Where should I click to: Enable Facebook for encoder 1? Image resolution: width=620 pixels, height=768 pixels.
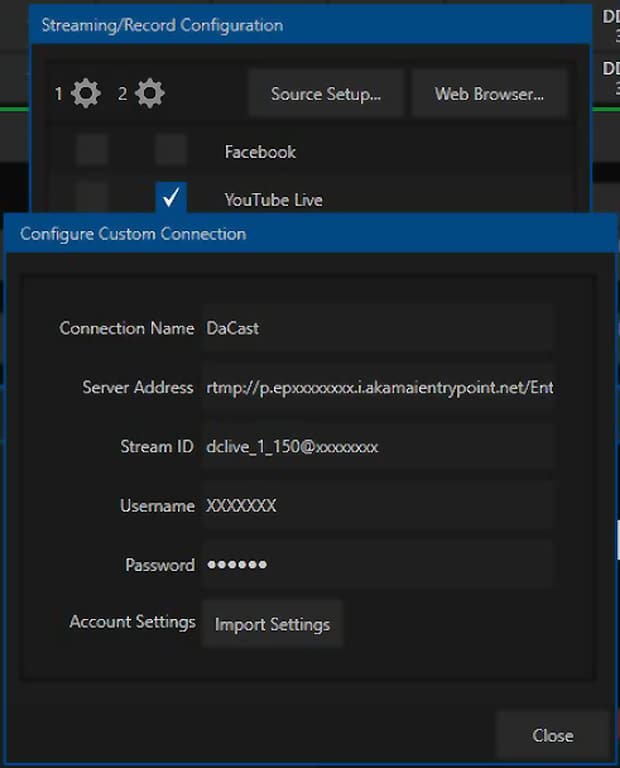92,151
